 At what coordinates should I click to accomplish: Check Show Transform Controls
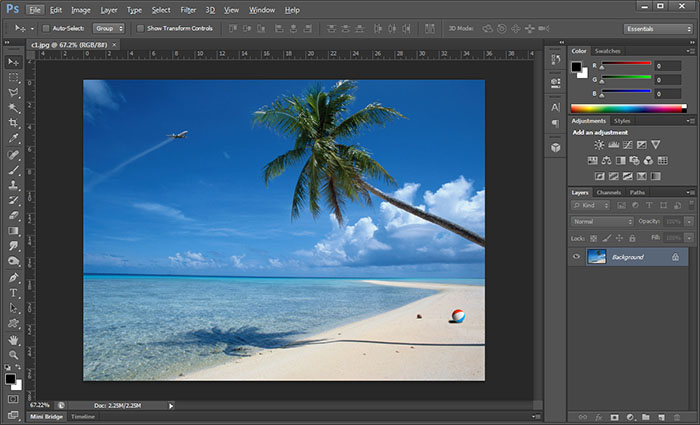click(140, 29)
